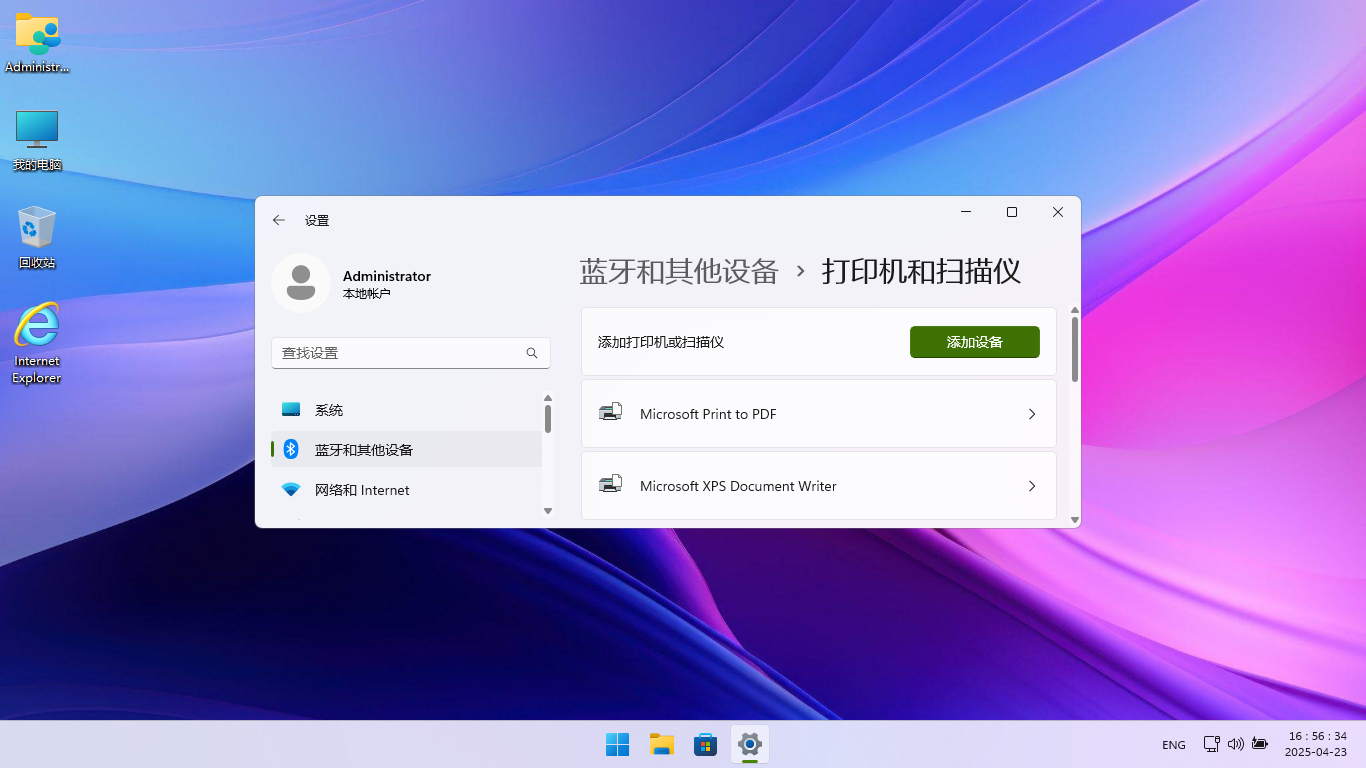Expand the Microsoft Print to PDF chevron
This screenshot has width=1366, height=768.
coord(1032,414)
